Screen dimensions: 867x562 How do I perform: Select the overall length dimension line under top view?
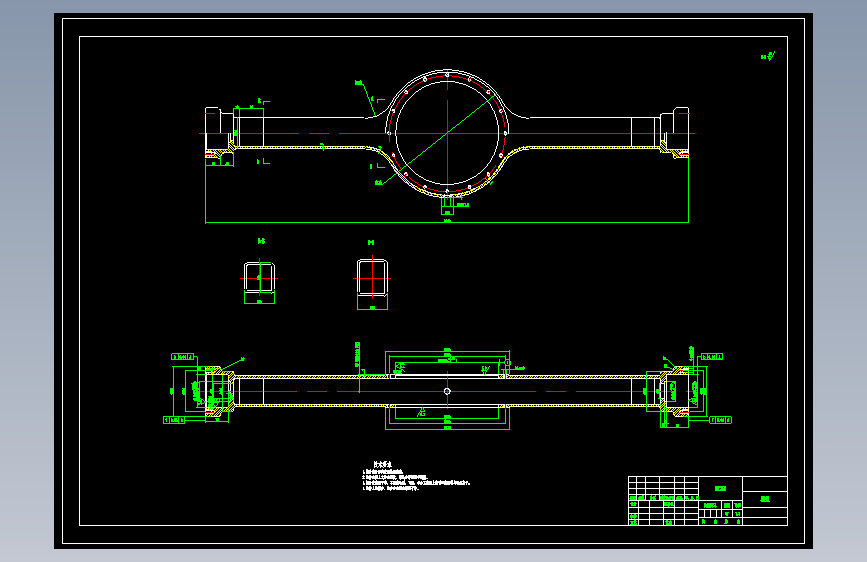pyautogui.click(x=447, y=222)
